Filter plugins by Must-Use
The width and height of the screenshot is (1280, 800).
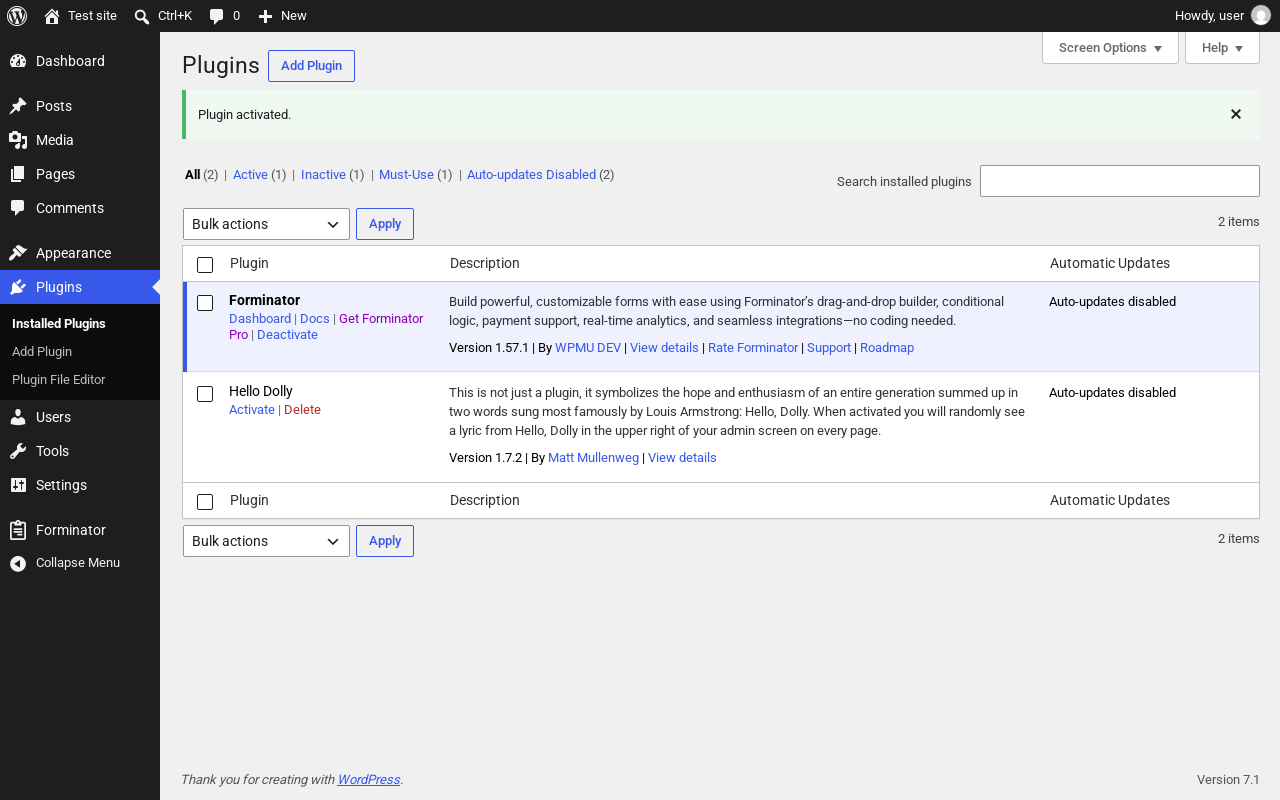[x=406, y=174]
